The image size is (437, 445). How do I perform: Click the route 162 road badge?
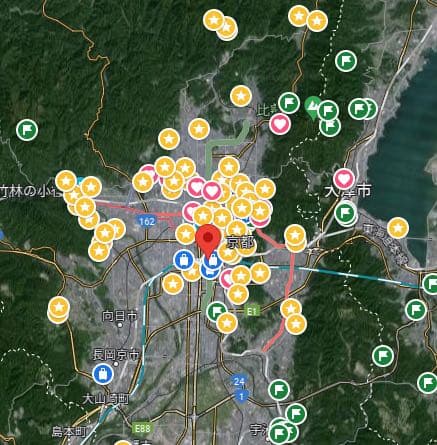pos(146,221)
